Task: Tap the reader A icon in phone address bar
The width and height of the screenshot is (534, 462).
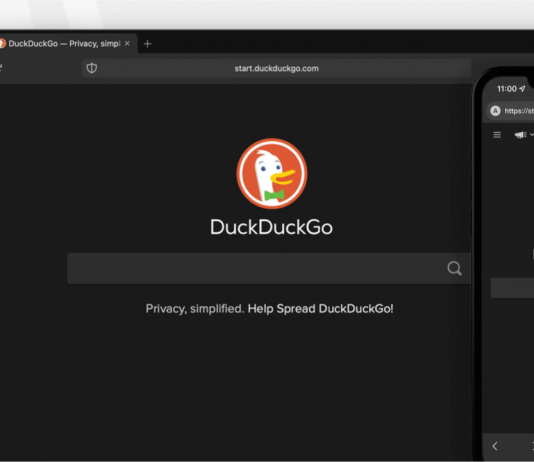Action: click(495, 111)
